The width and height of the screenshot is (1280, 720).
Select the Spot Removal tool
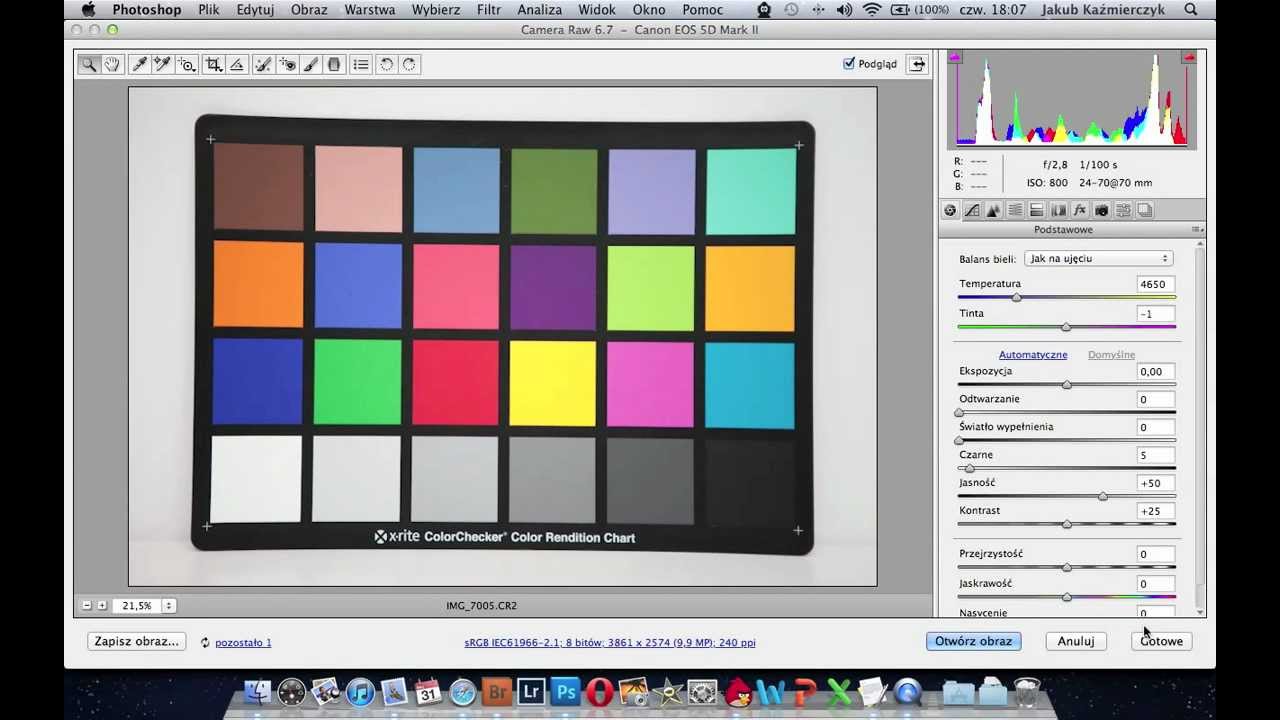pyautogui.click(x=263, y=64)
